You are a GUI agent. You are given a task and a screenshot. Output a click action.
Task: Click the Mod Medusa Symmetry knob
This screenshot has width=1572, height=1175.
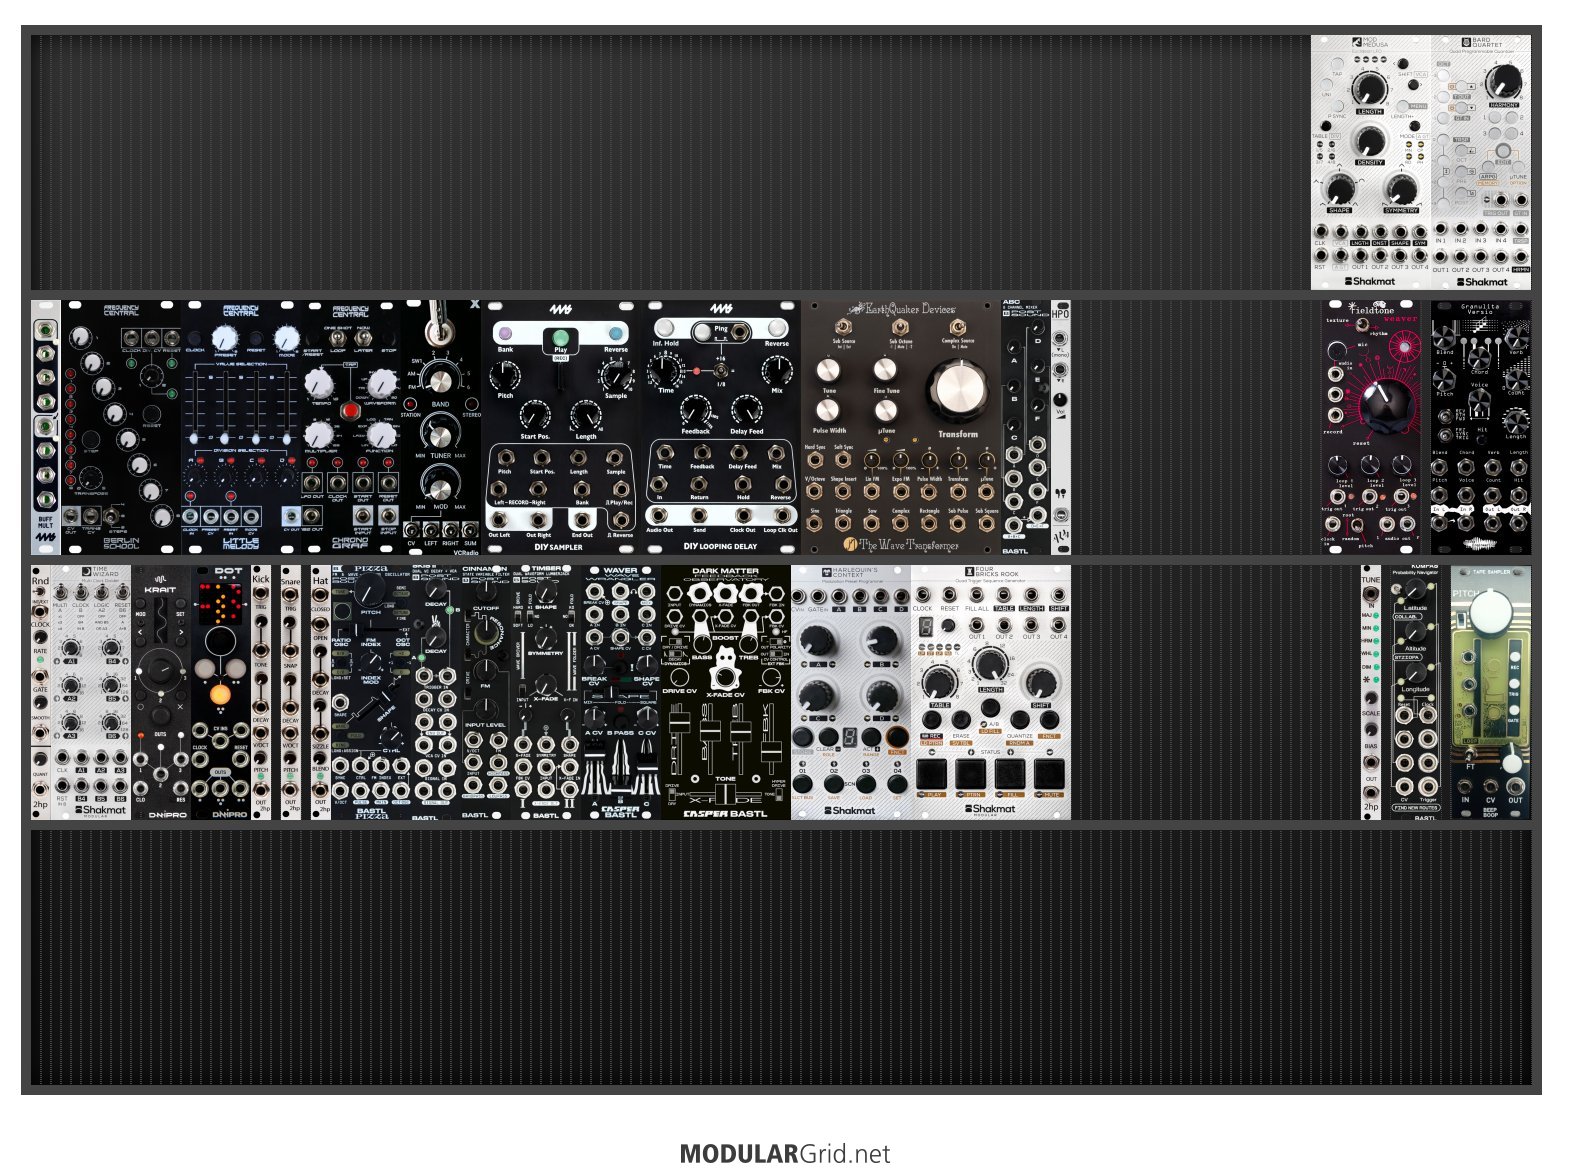[x=1400, y=188]
